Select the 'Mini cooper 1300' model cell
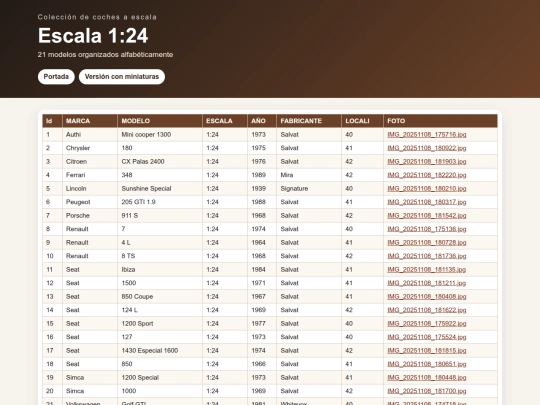This screenshot has width=540, height=405. 160,135
